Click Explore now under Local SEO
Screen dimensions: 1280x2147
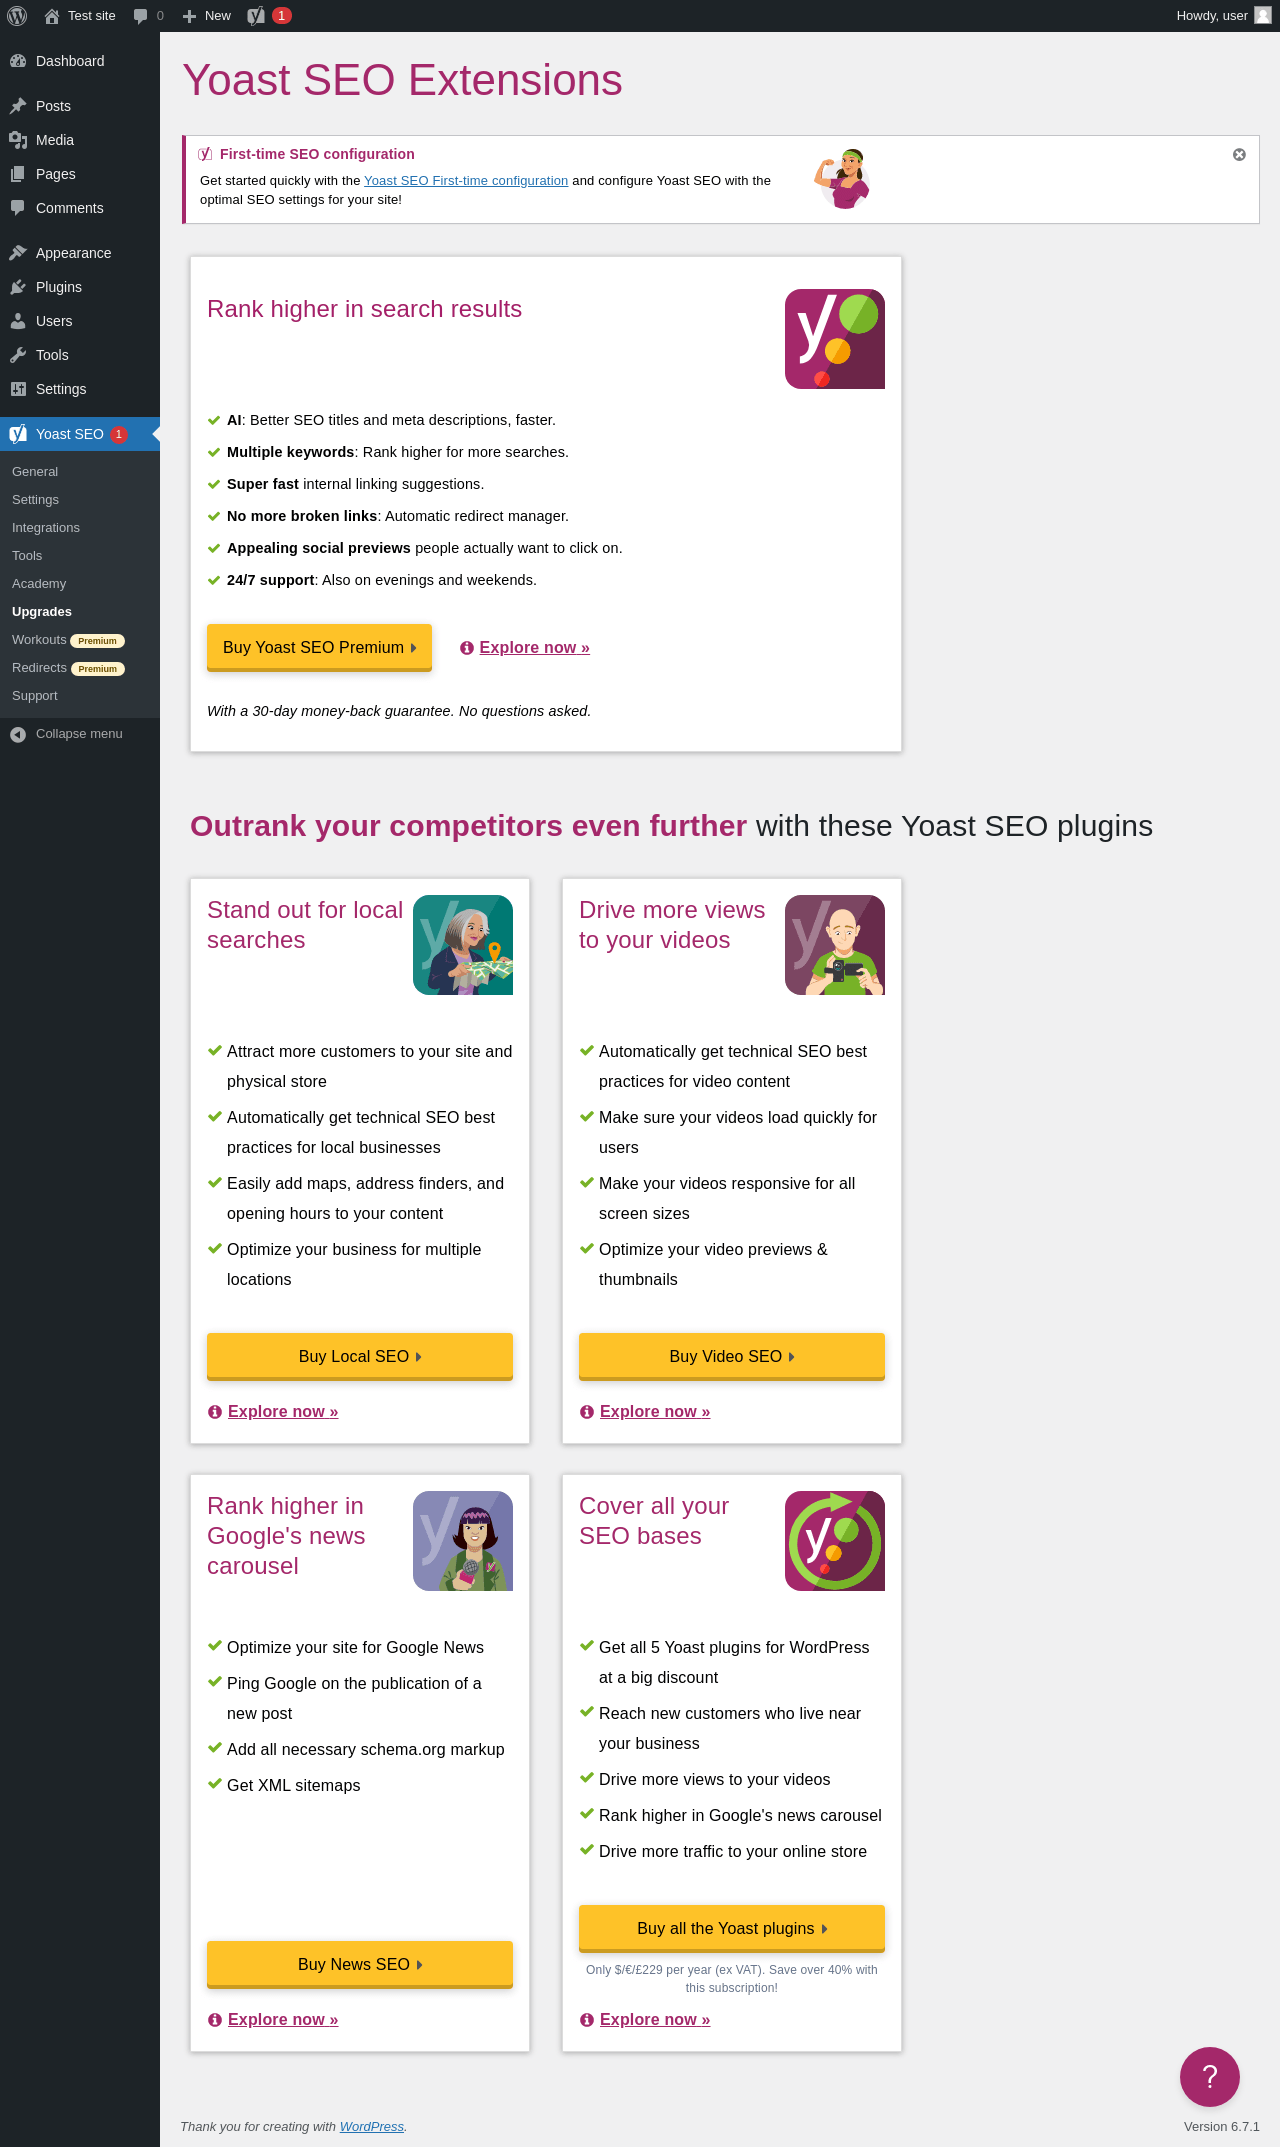tap(283, 1412)
